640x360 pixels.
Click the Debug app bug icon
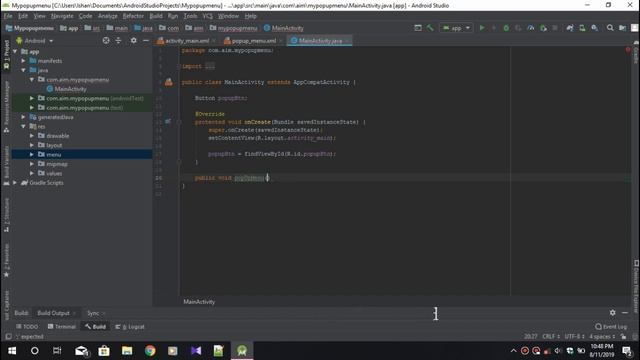point(506,28)
